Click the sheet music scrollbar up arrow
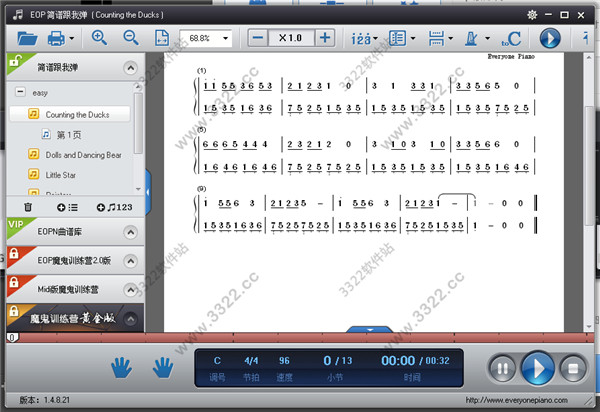Viewport: 600px width, 412px height. (589, 57)
